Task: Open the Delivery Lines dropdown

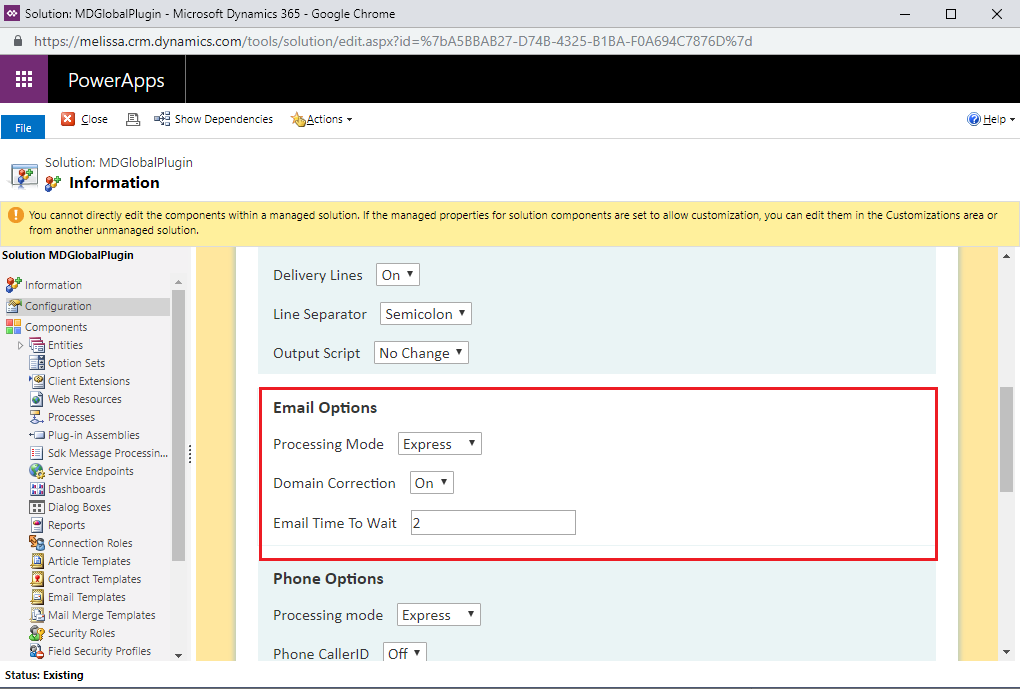Action: [x=397, y=275]
